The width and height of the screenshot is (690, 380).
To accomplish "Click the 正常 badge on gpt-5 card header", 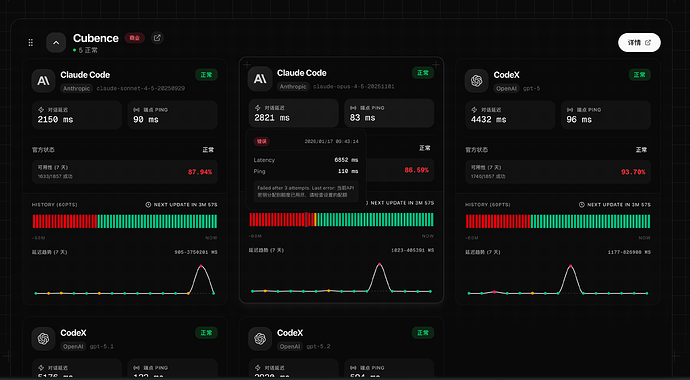I will pyautogui.click(x=639, y=75).
